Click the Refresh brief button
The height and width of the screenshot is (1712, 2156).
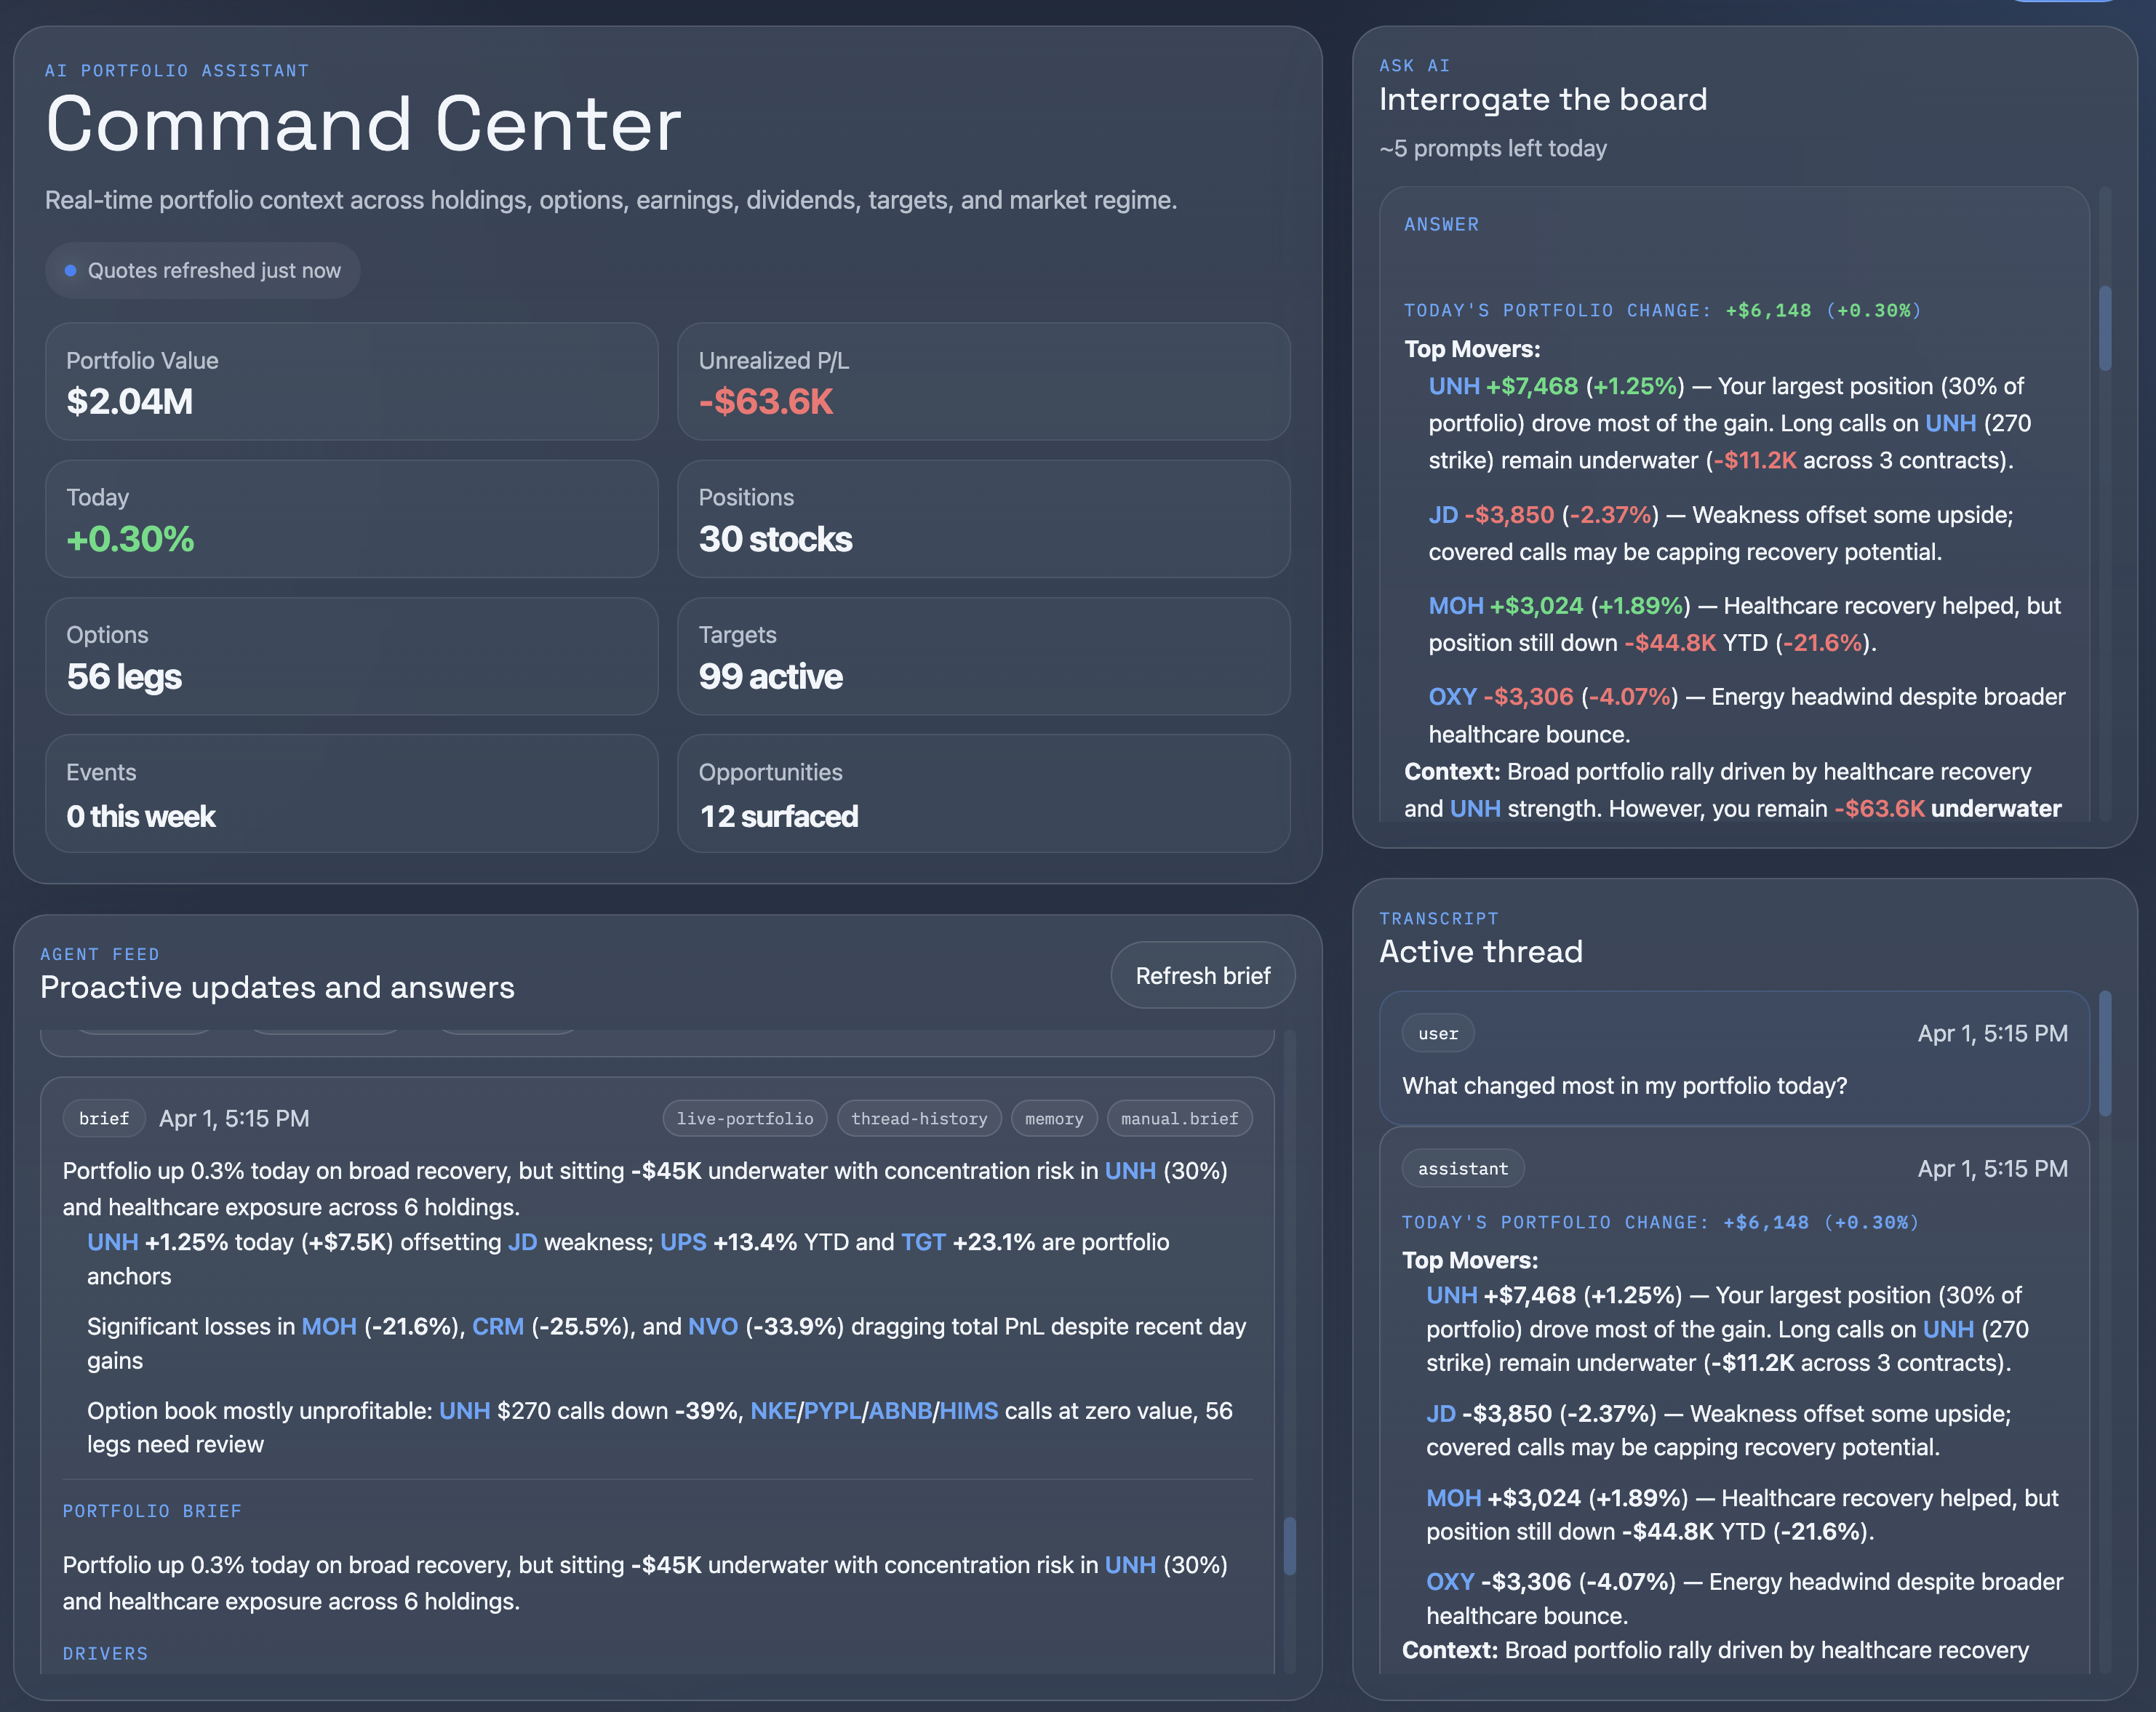pos(1202,975)
